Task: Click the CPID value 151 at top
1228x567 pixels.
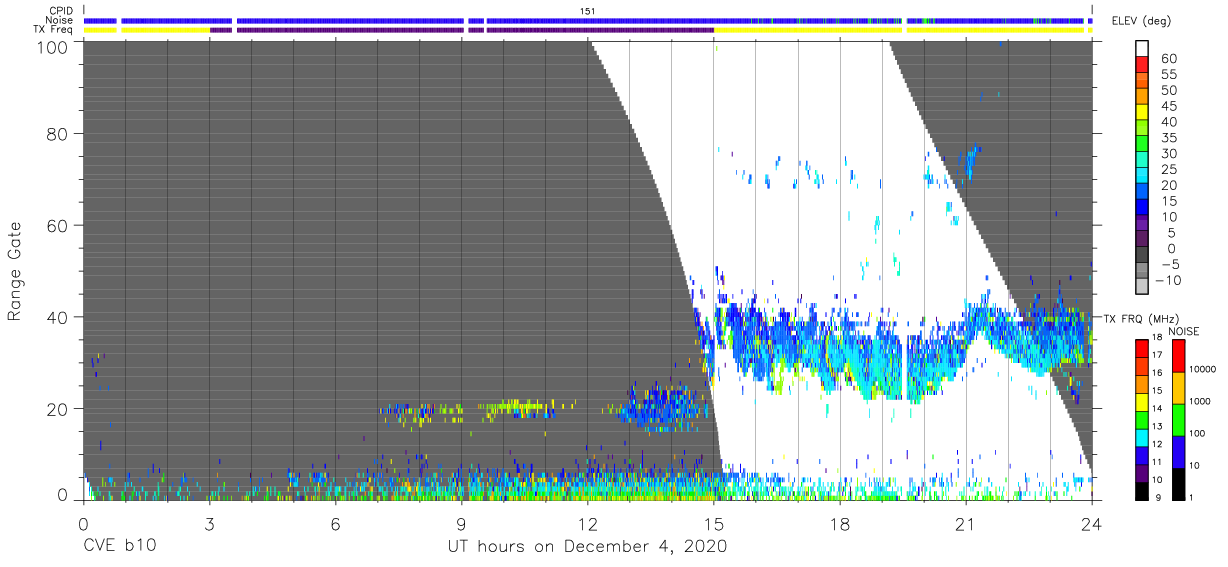Action: [587, 10]
